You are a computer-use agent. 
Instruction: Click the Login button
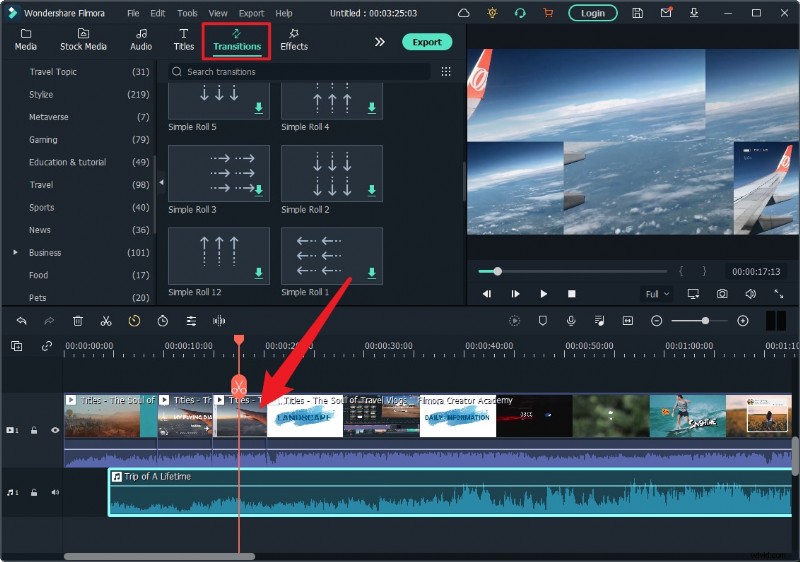[592, 13]
